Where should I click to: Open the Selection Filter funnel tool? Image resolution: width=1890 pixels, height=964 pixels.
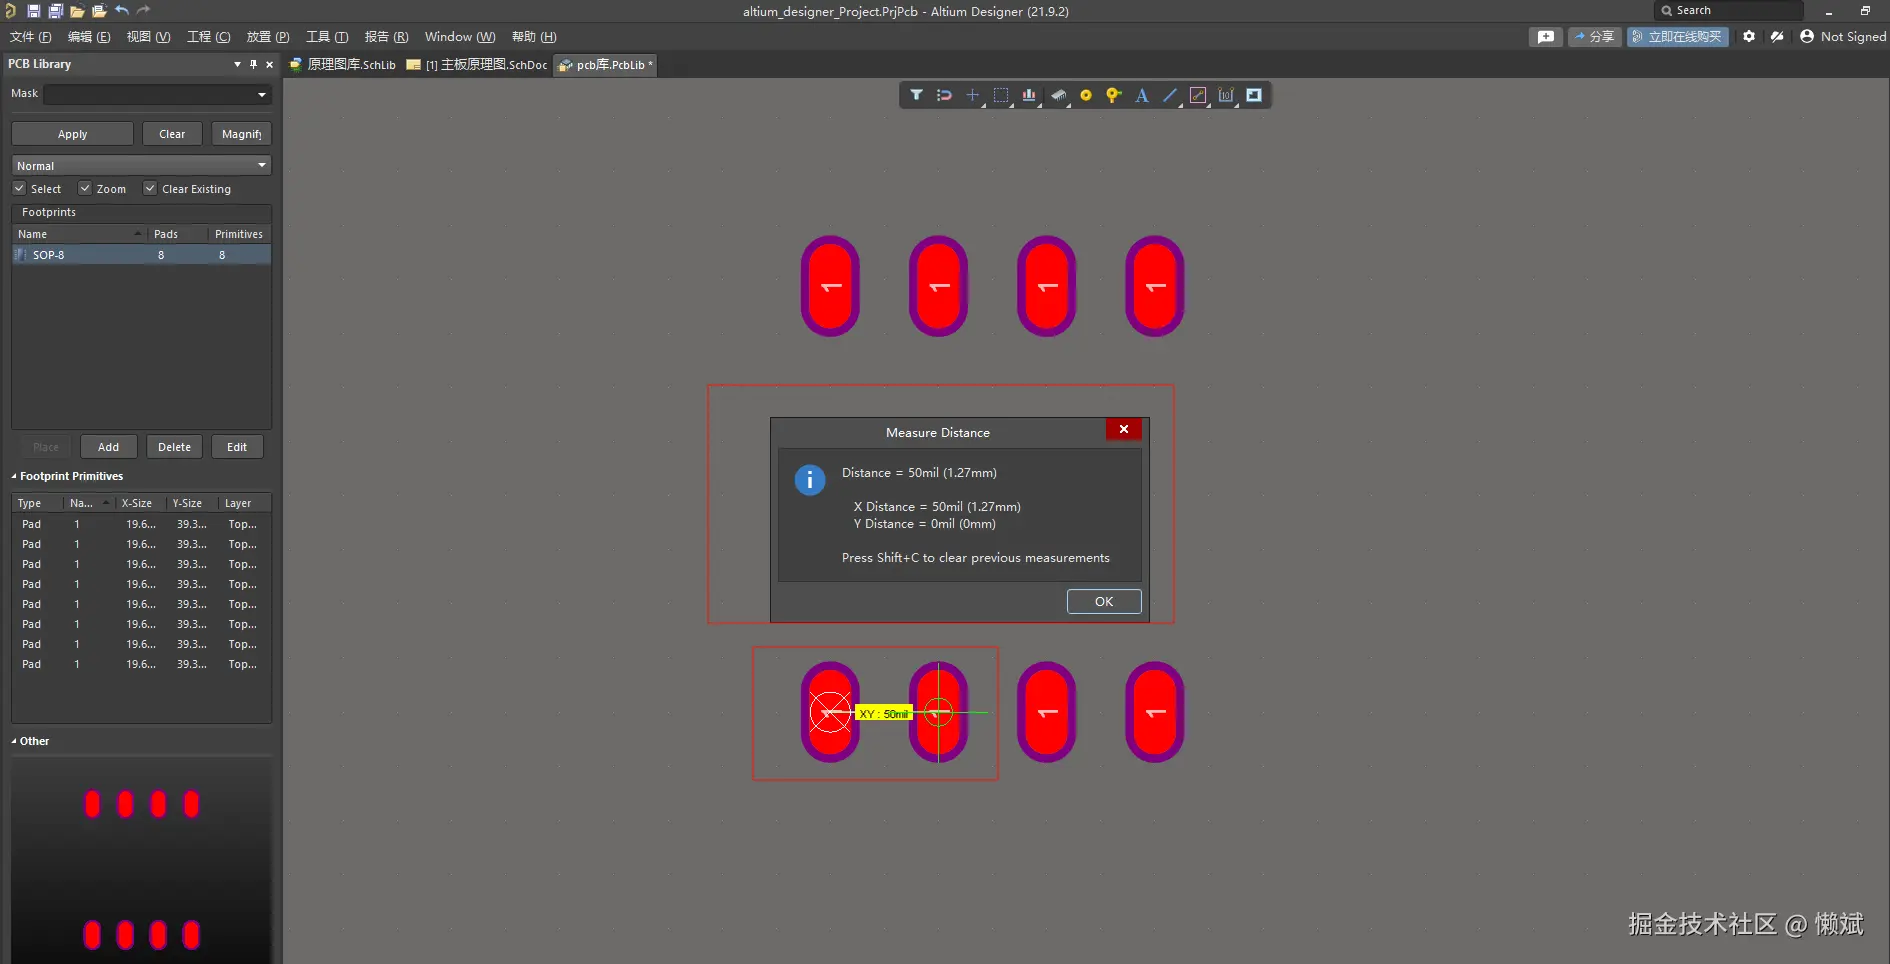[916, 95]
